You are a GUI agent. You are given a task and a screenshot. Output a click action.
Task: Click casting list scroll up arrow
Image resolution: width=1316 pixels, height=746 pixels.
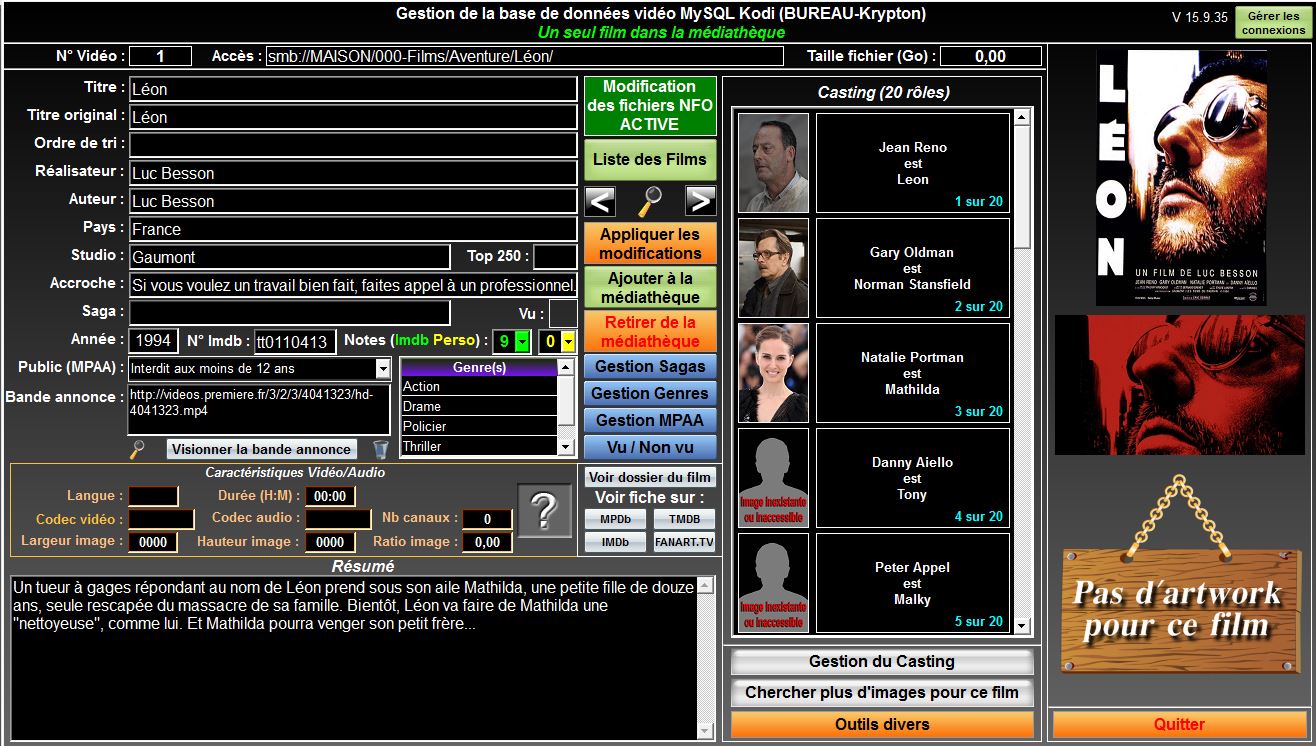(1022, 117)
